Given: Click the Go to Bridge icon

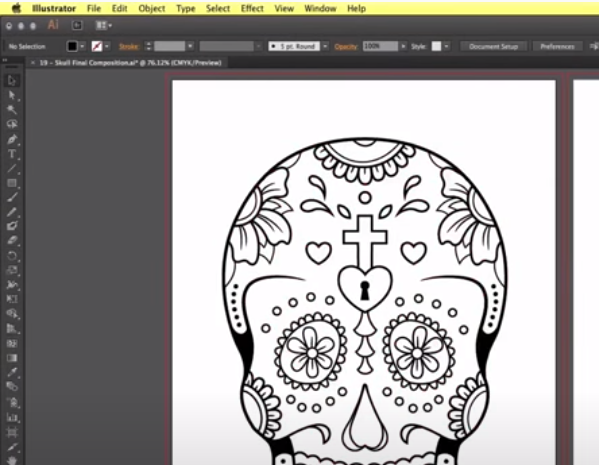Looking at the screenshot, I should point(77,26).
